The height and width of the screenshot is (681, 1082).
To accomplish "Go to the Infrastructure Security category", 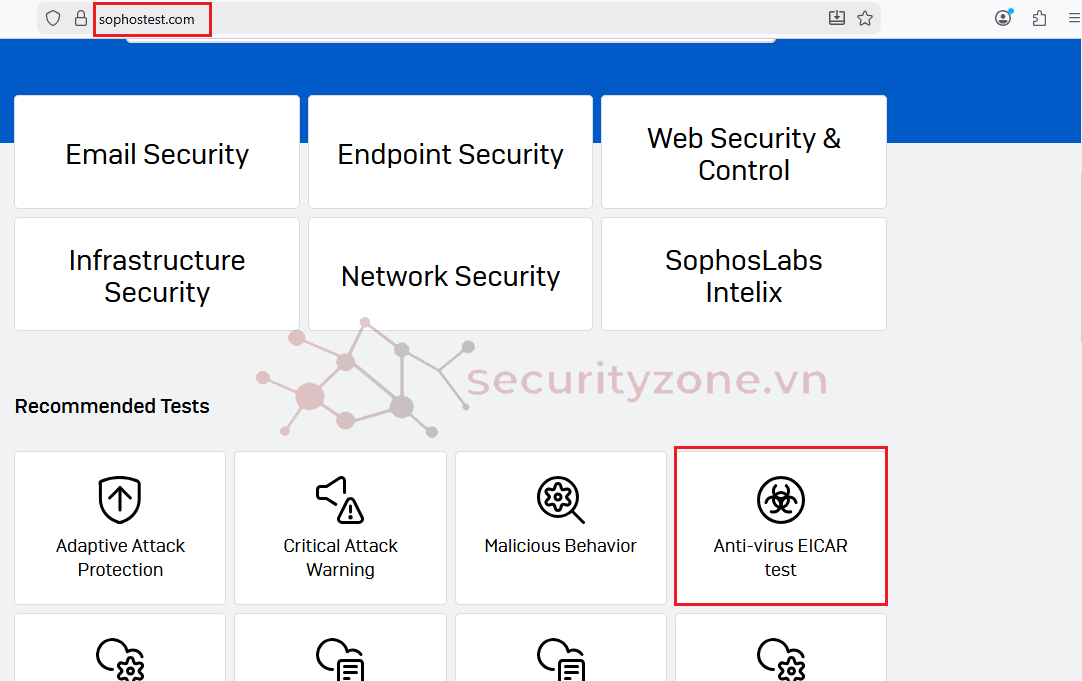I will pos(157,275).
